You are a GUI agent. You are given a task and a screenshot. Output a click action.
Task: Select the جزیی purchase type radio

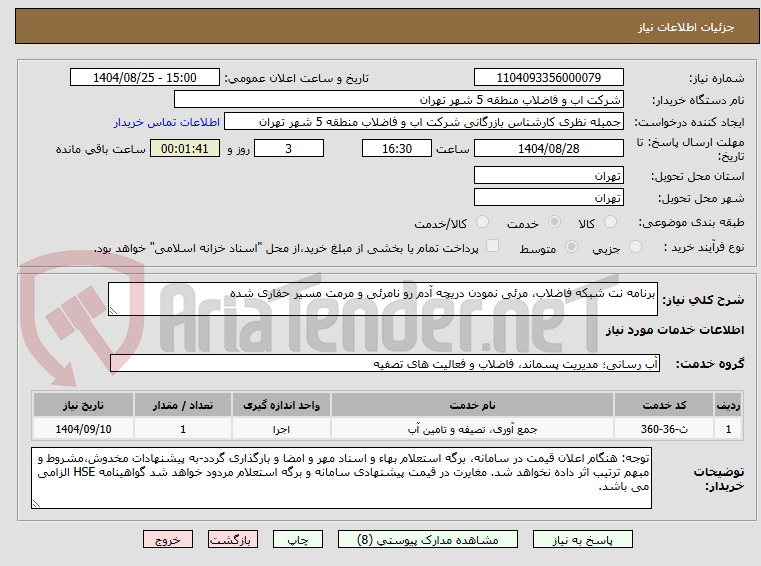(x=635, y=247)
